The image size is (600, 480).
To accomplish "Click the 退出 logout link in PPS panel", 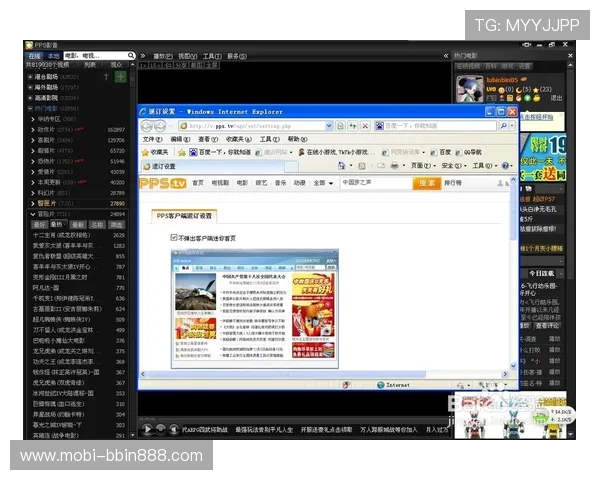I will 556,98.
